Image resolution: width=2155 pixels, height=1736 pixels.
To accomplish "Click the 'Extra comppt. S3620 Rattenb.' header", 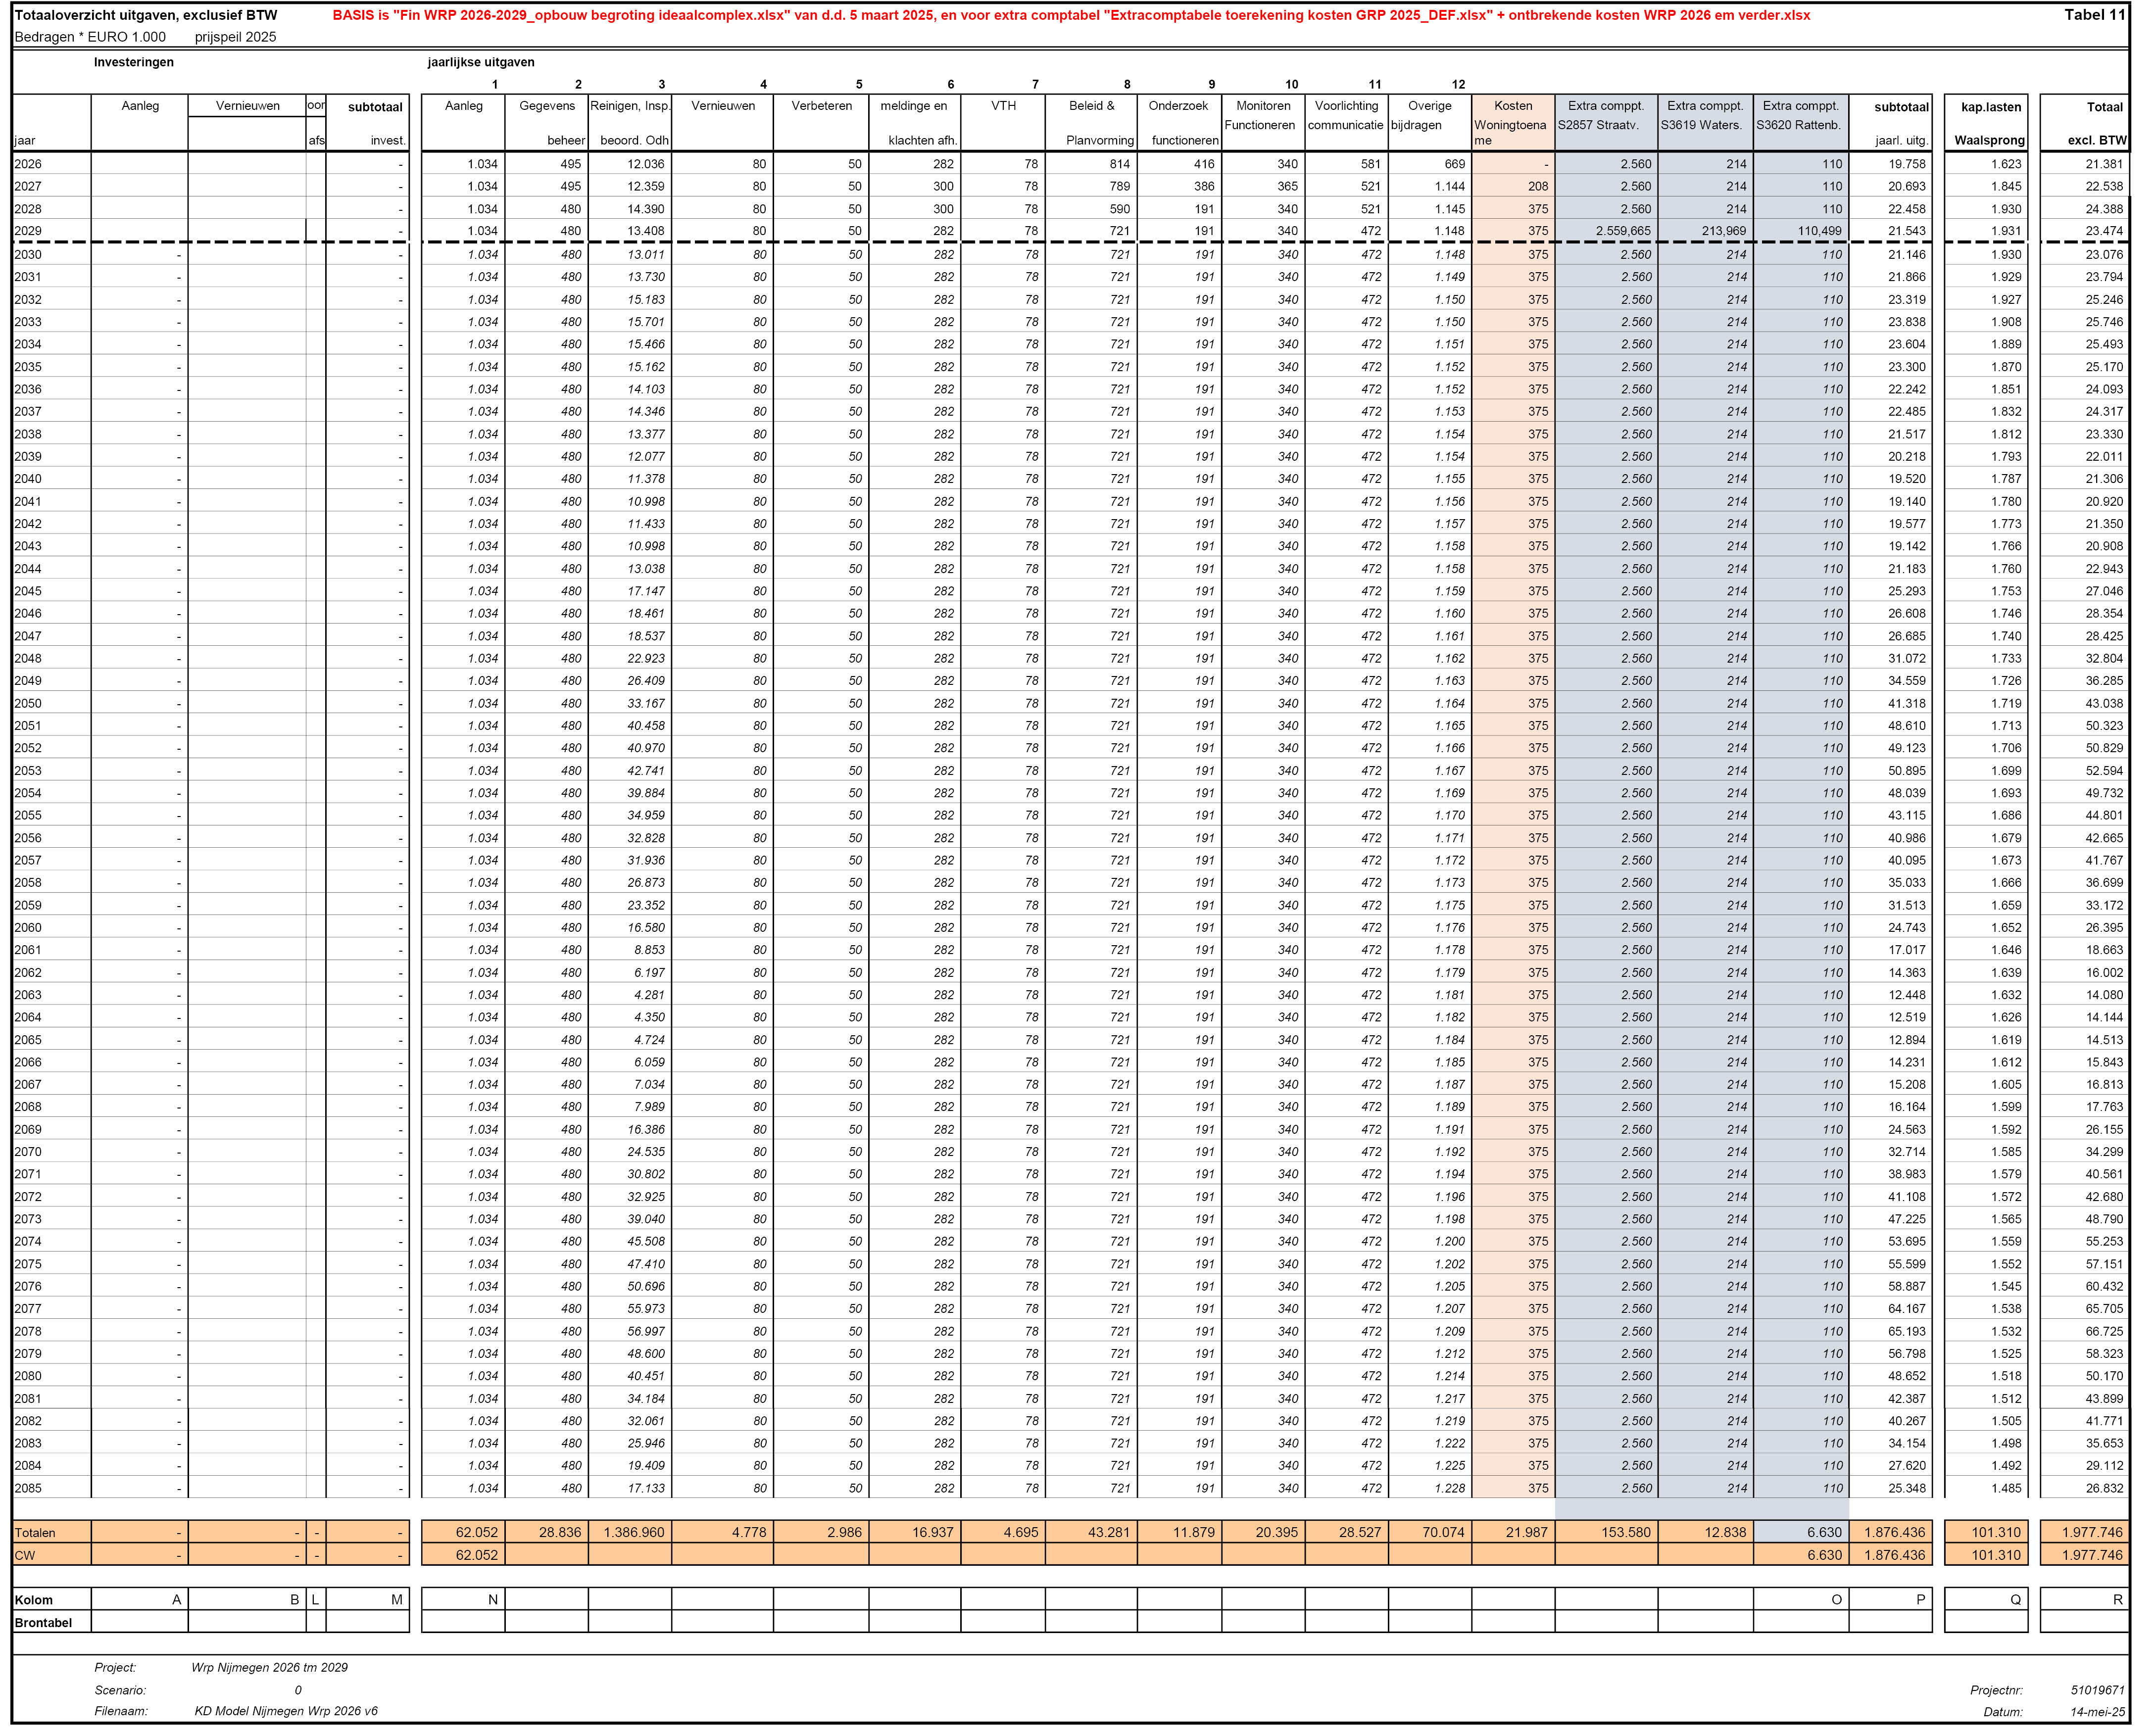I will 1800,116.
